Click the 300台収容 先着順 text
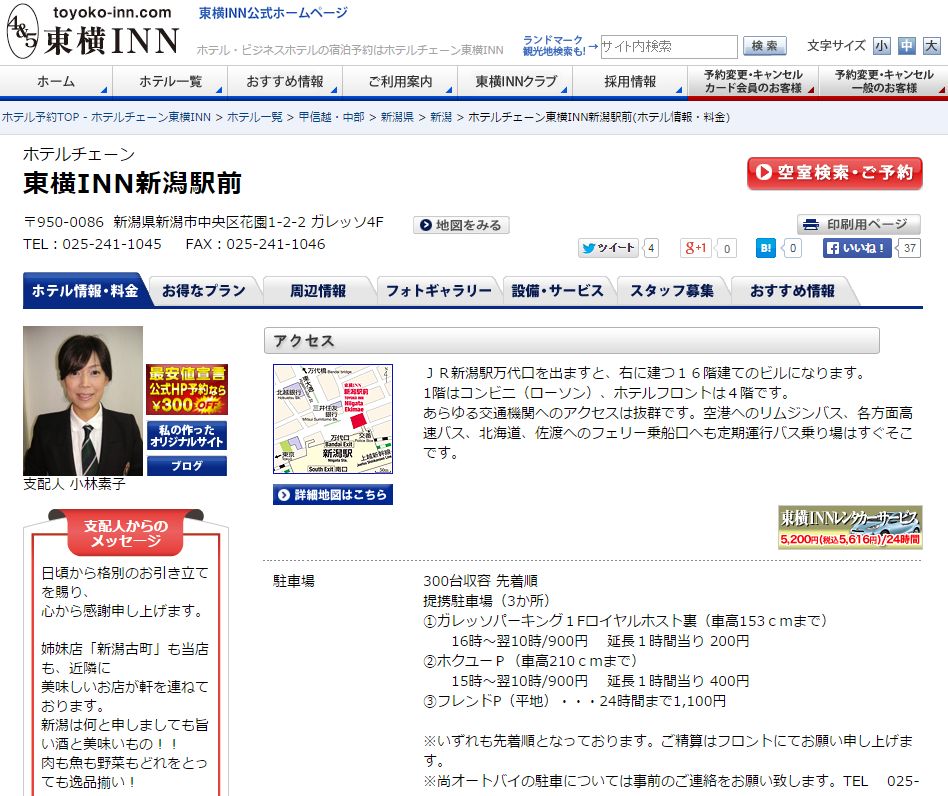 pyautogui.click(x=481, y=581)
